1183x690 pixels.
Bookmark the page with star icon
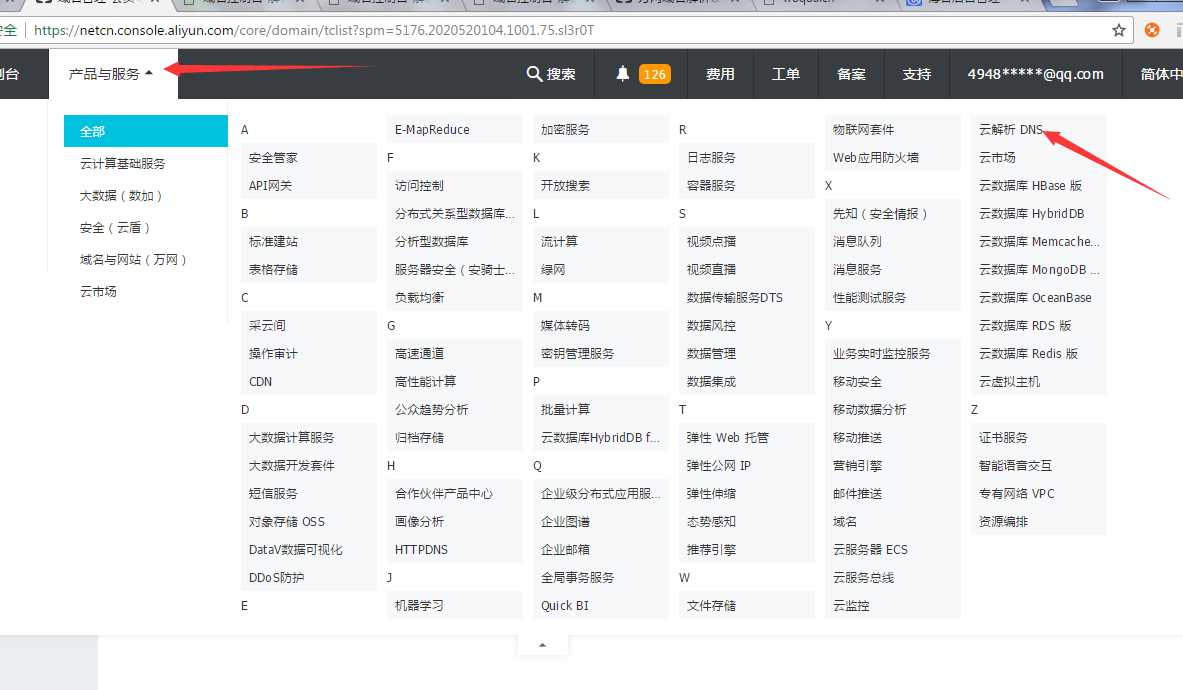(1119, 30)
